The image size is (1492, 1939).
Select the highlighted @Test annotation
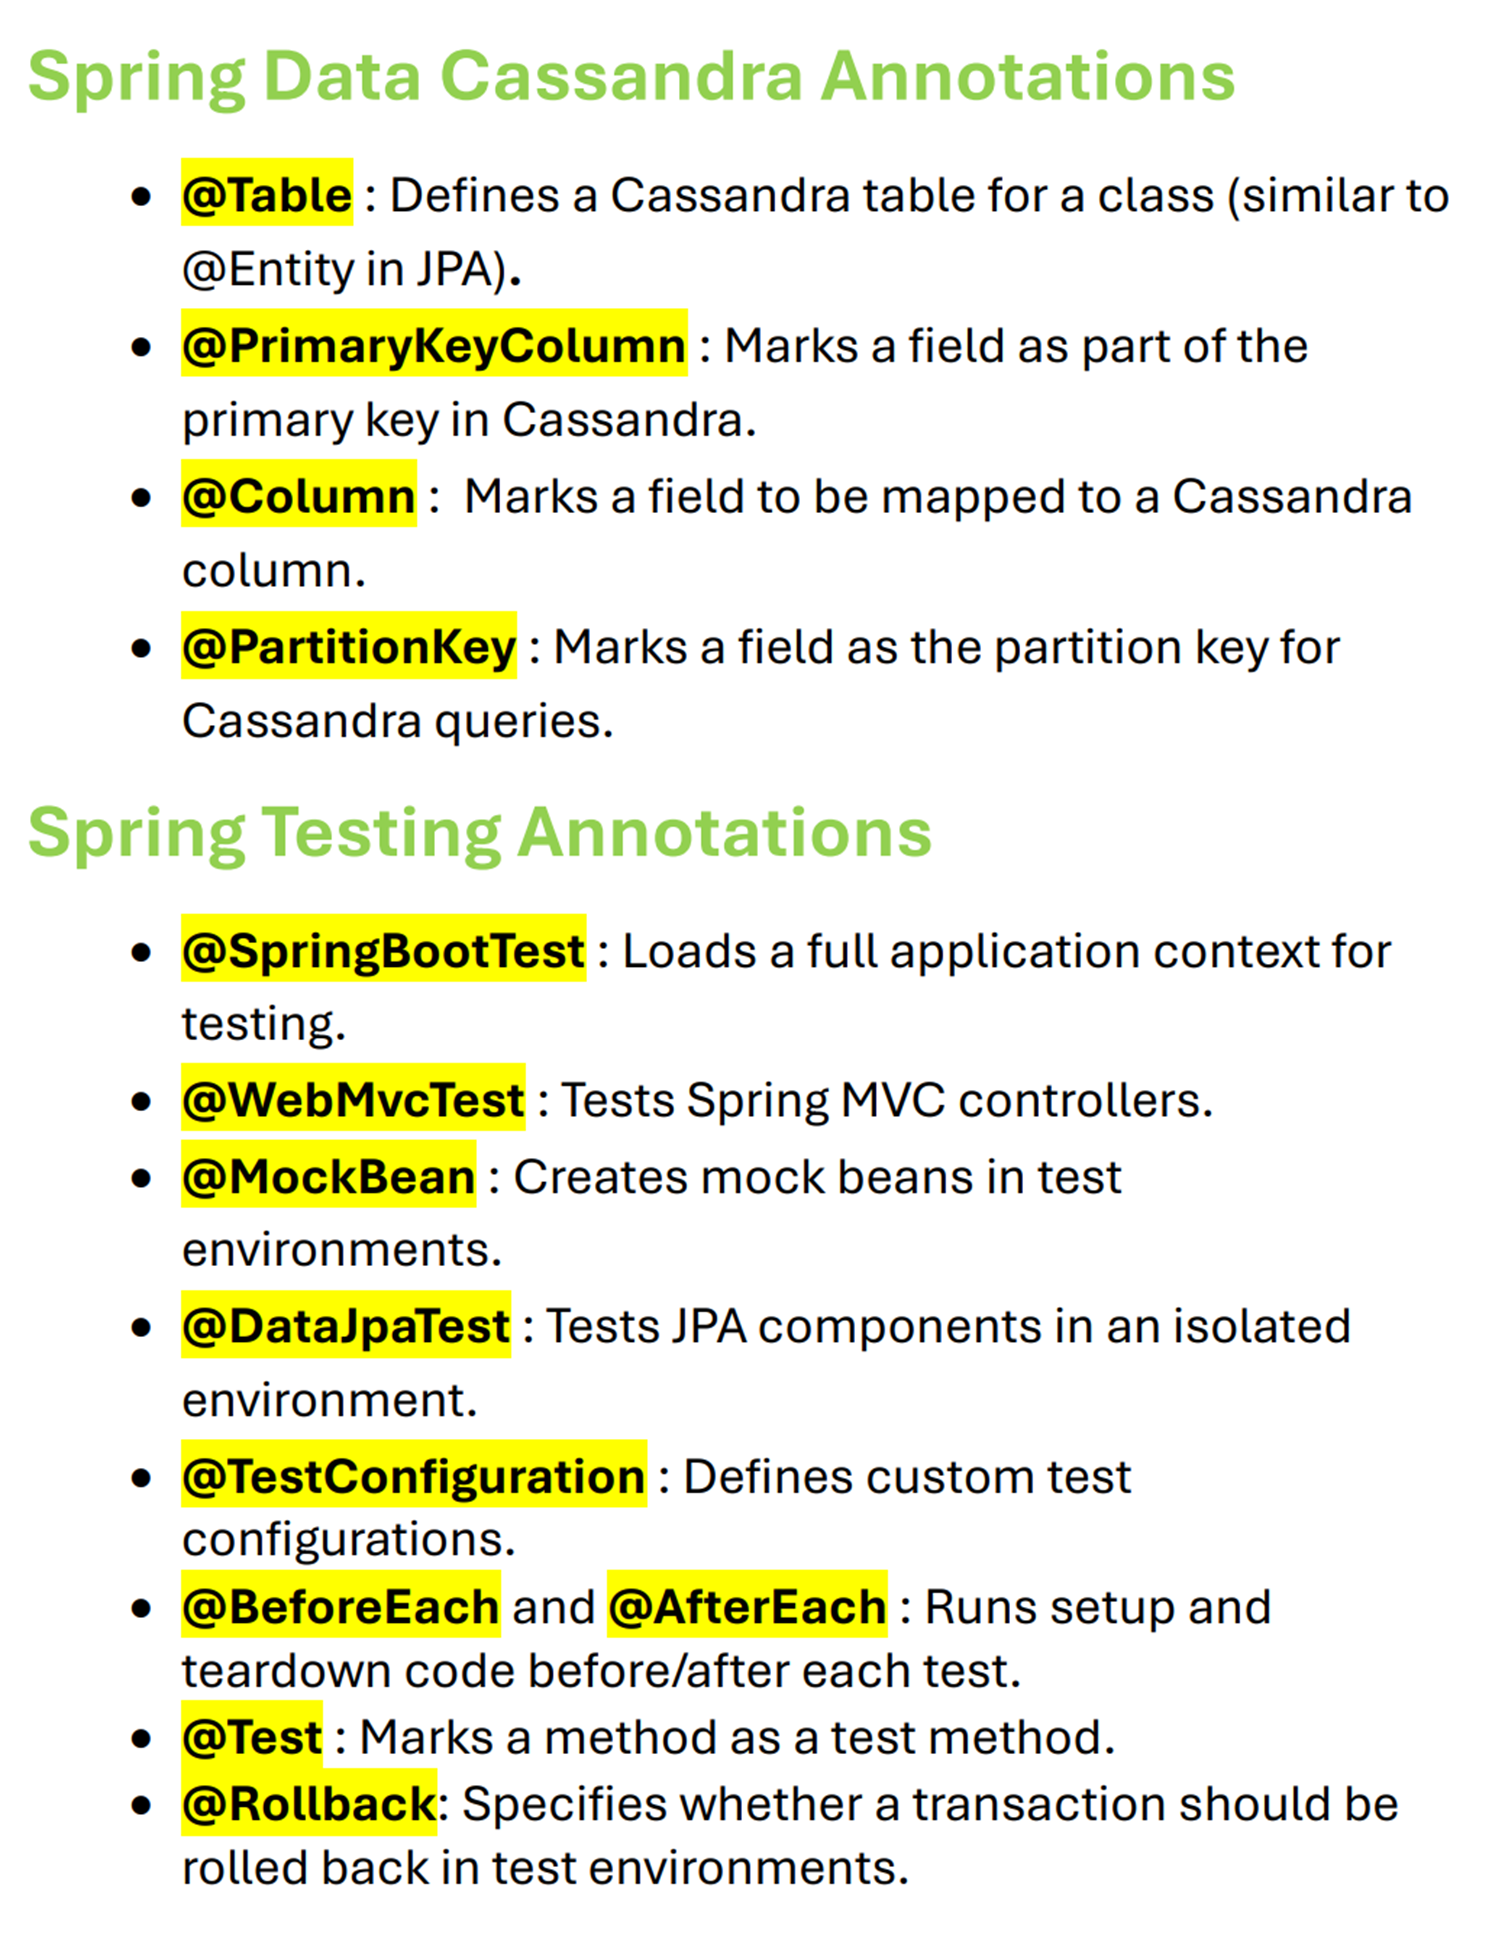click(252, 1736)
